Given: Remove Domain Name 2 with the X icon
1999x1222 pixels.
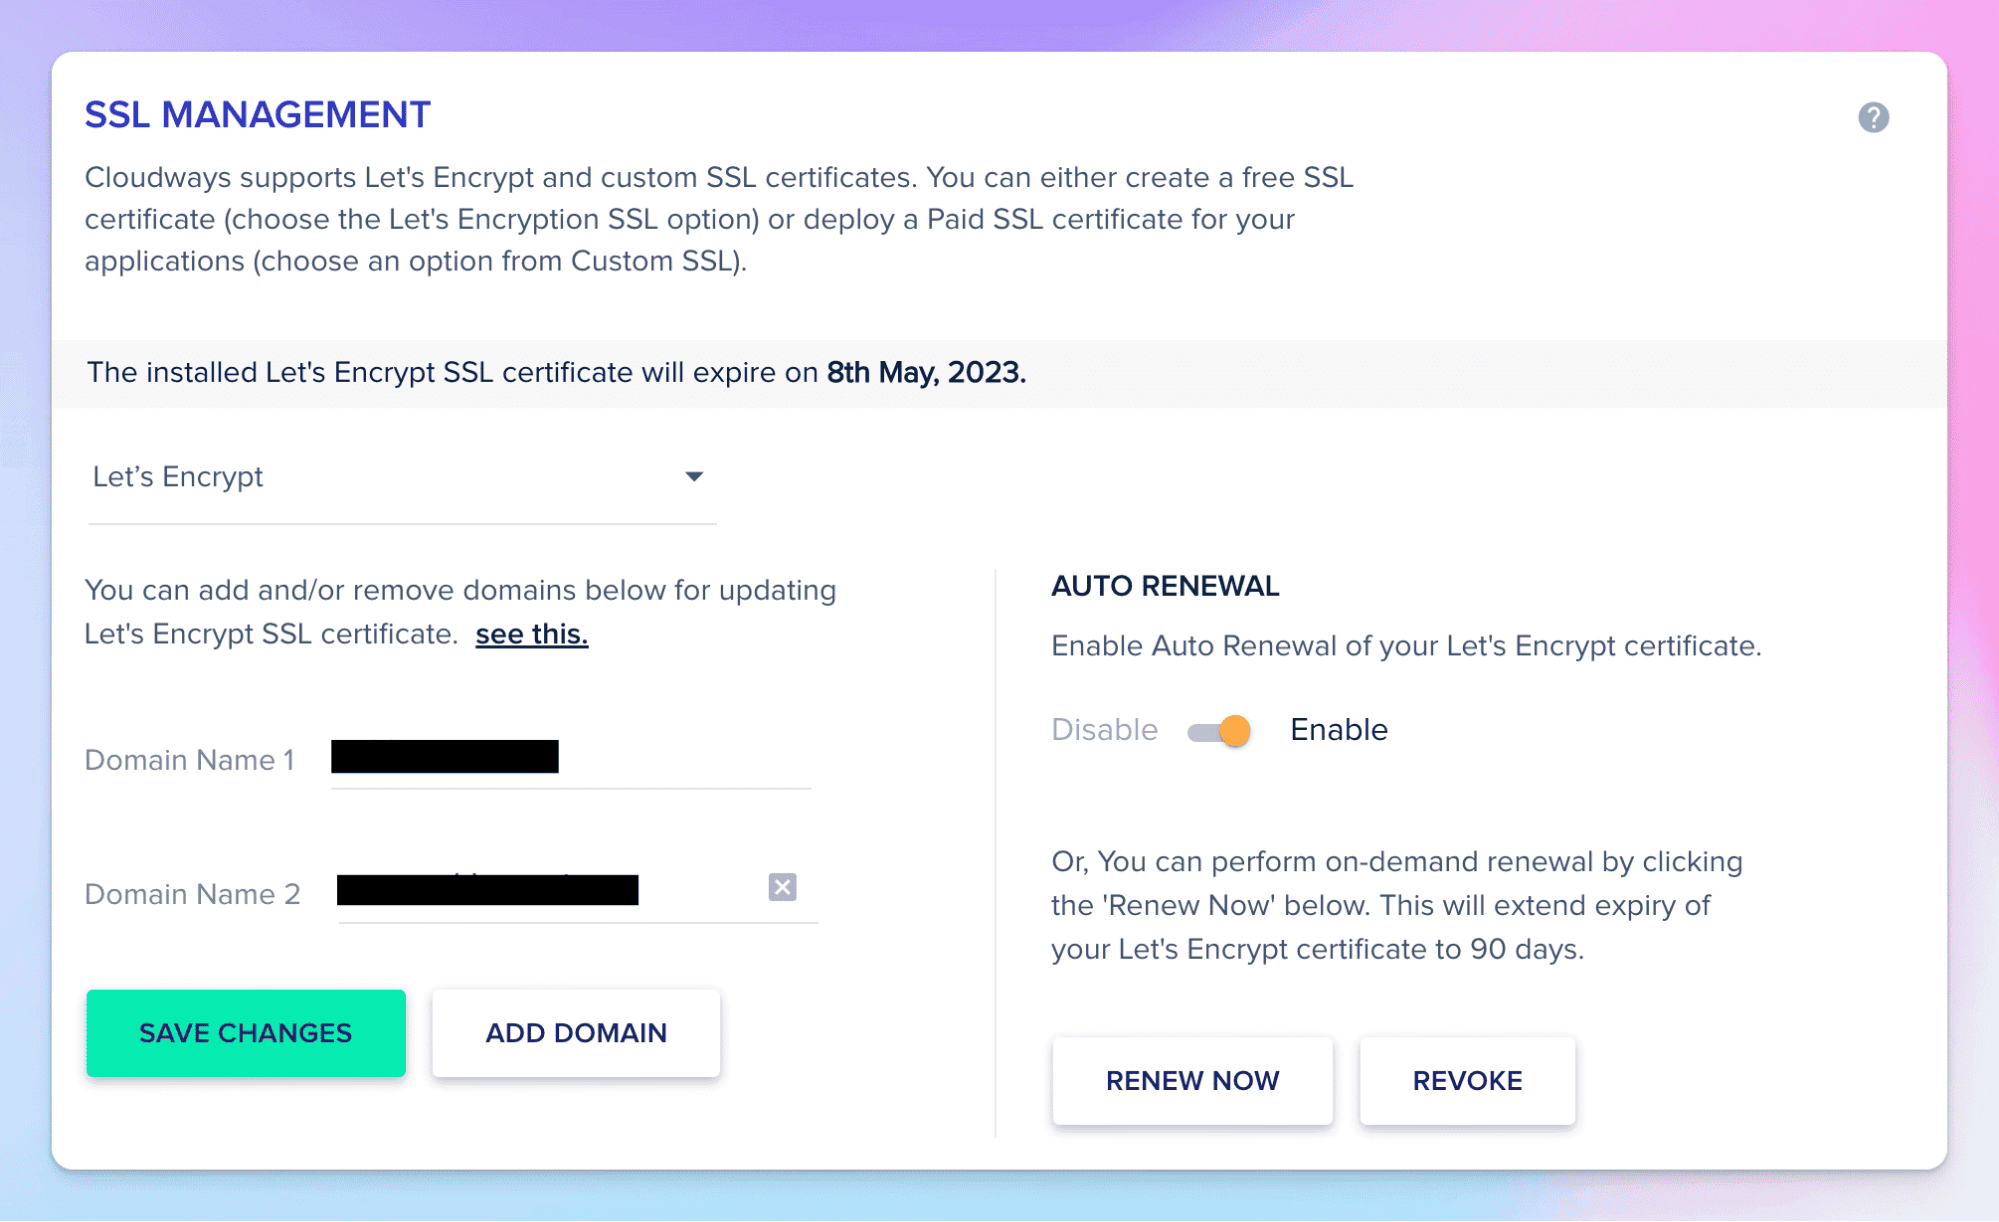Looking at the screenshot, I should [782, 887].
